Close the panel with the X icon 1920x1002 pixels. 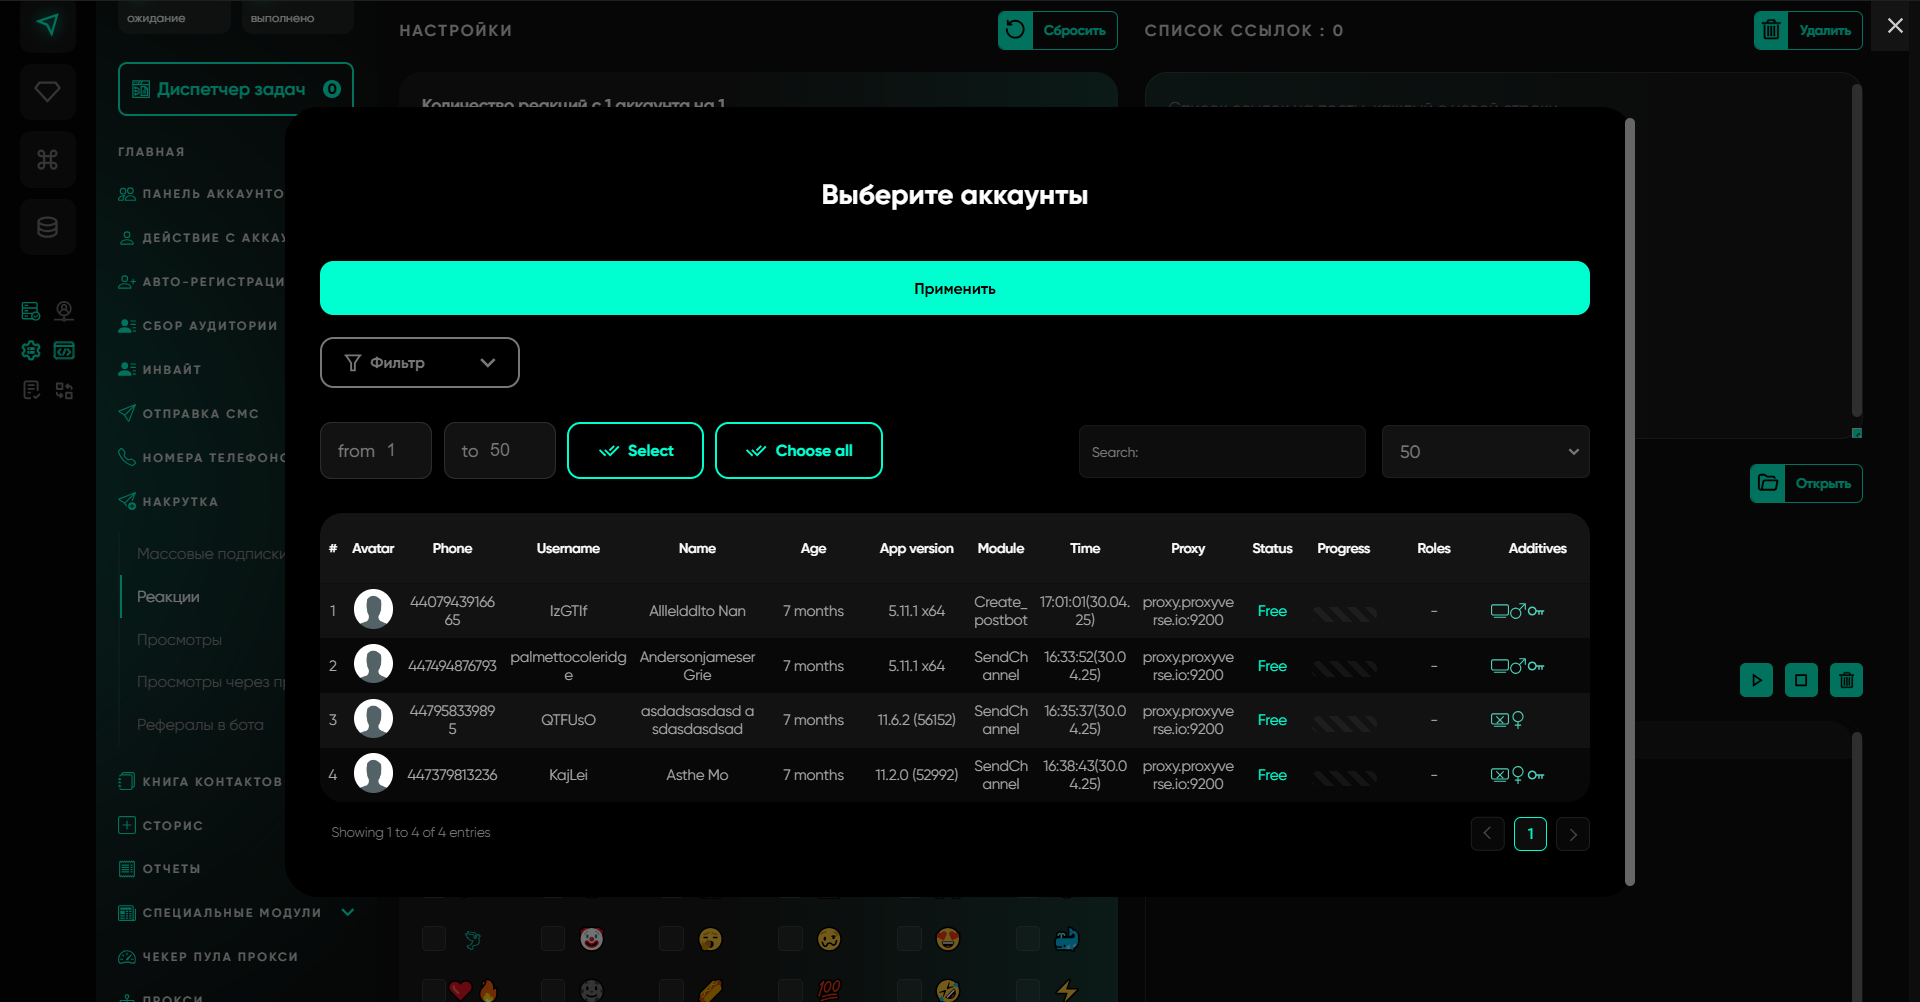(1895, 26)
